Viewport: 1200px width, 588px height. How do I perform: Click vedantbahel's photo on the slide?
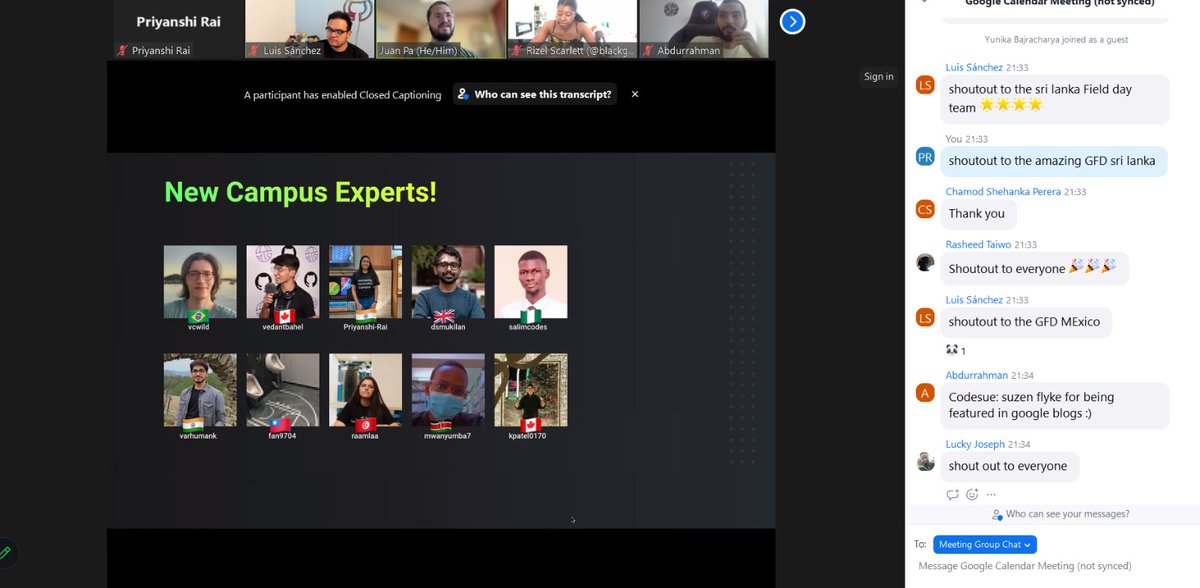pos(283,282)
